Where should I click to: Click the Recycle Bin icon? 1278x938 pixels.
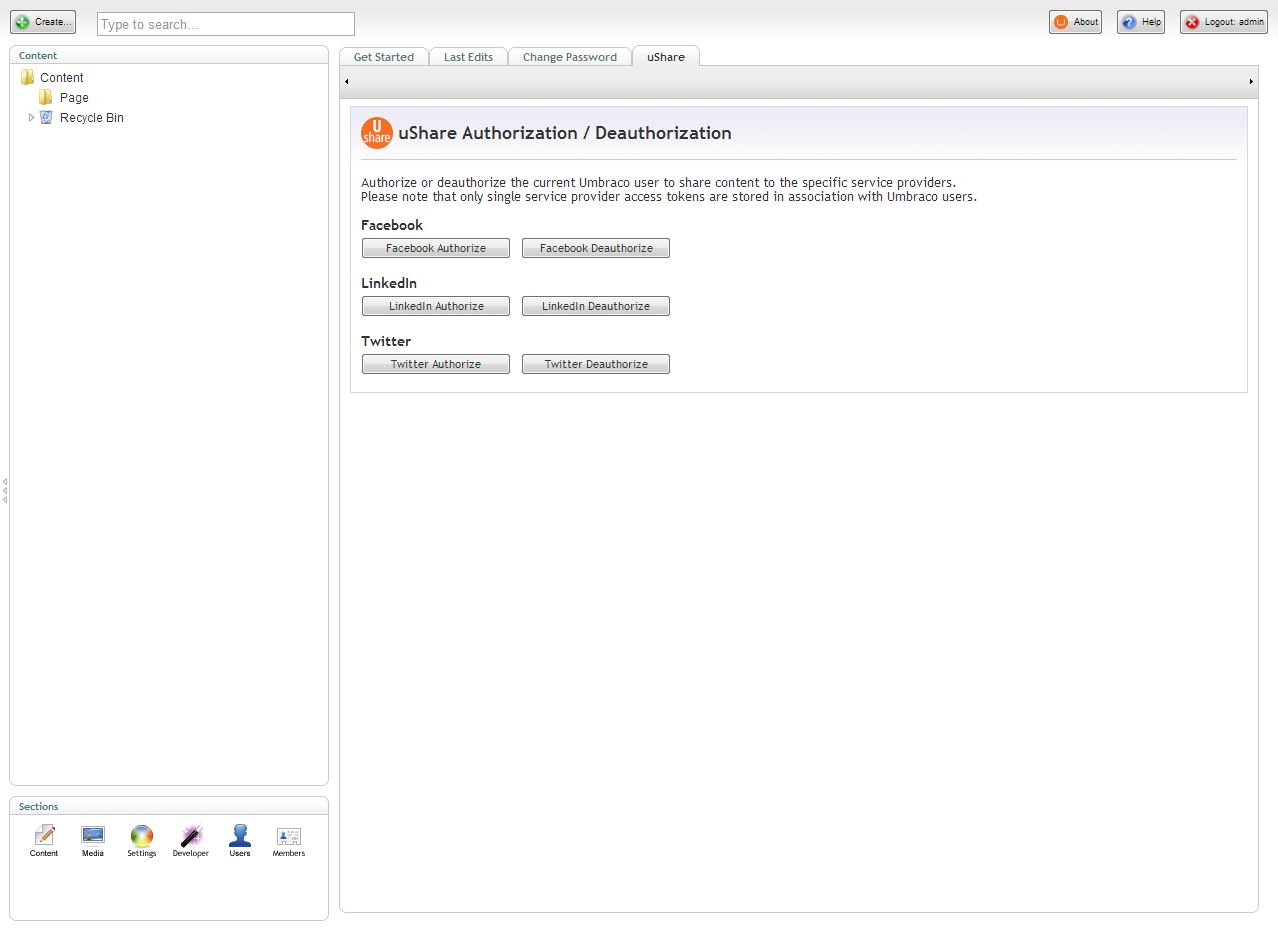click(x=46, y=117)
